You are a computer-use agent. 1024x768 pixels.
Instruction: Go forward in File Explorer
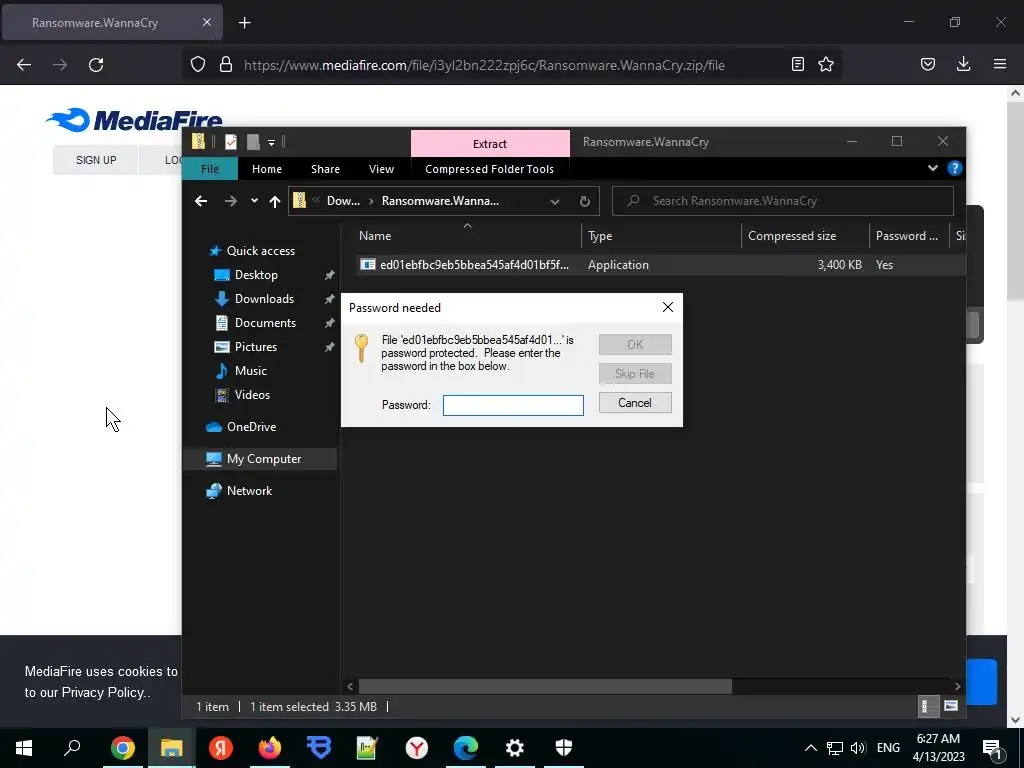tap(231, 201)
